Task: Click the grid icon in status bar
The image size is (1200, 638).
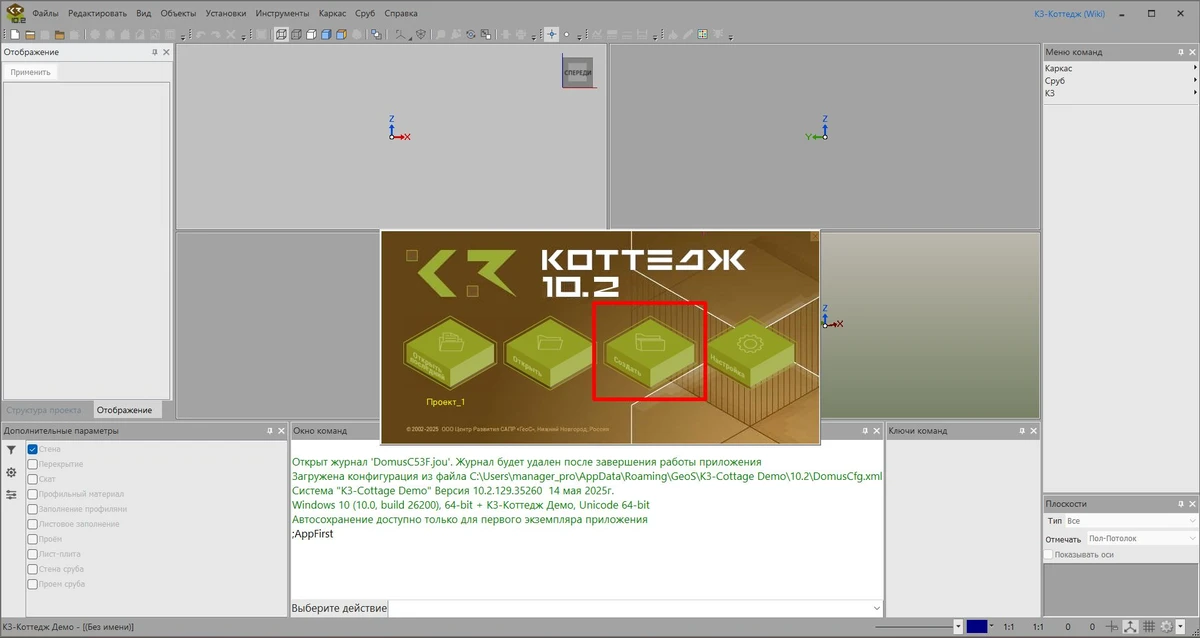Action: coord(1148,627)
